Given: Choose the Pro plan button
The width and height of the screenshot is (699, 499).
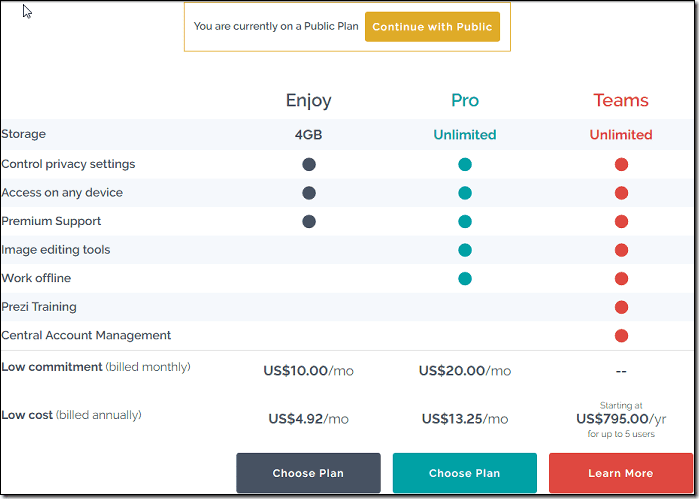Looking at the screenshot, I should (x=465, y=473).
